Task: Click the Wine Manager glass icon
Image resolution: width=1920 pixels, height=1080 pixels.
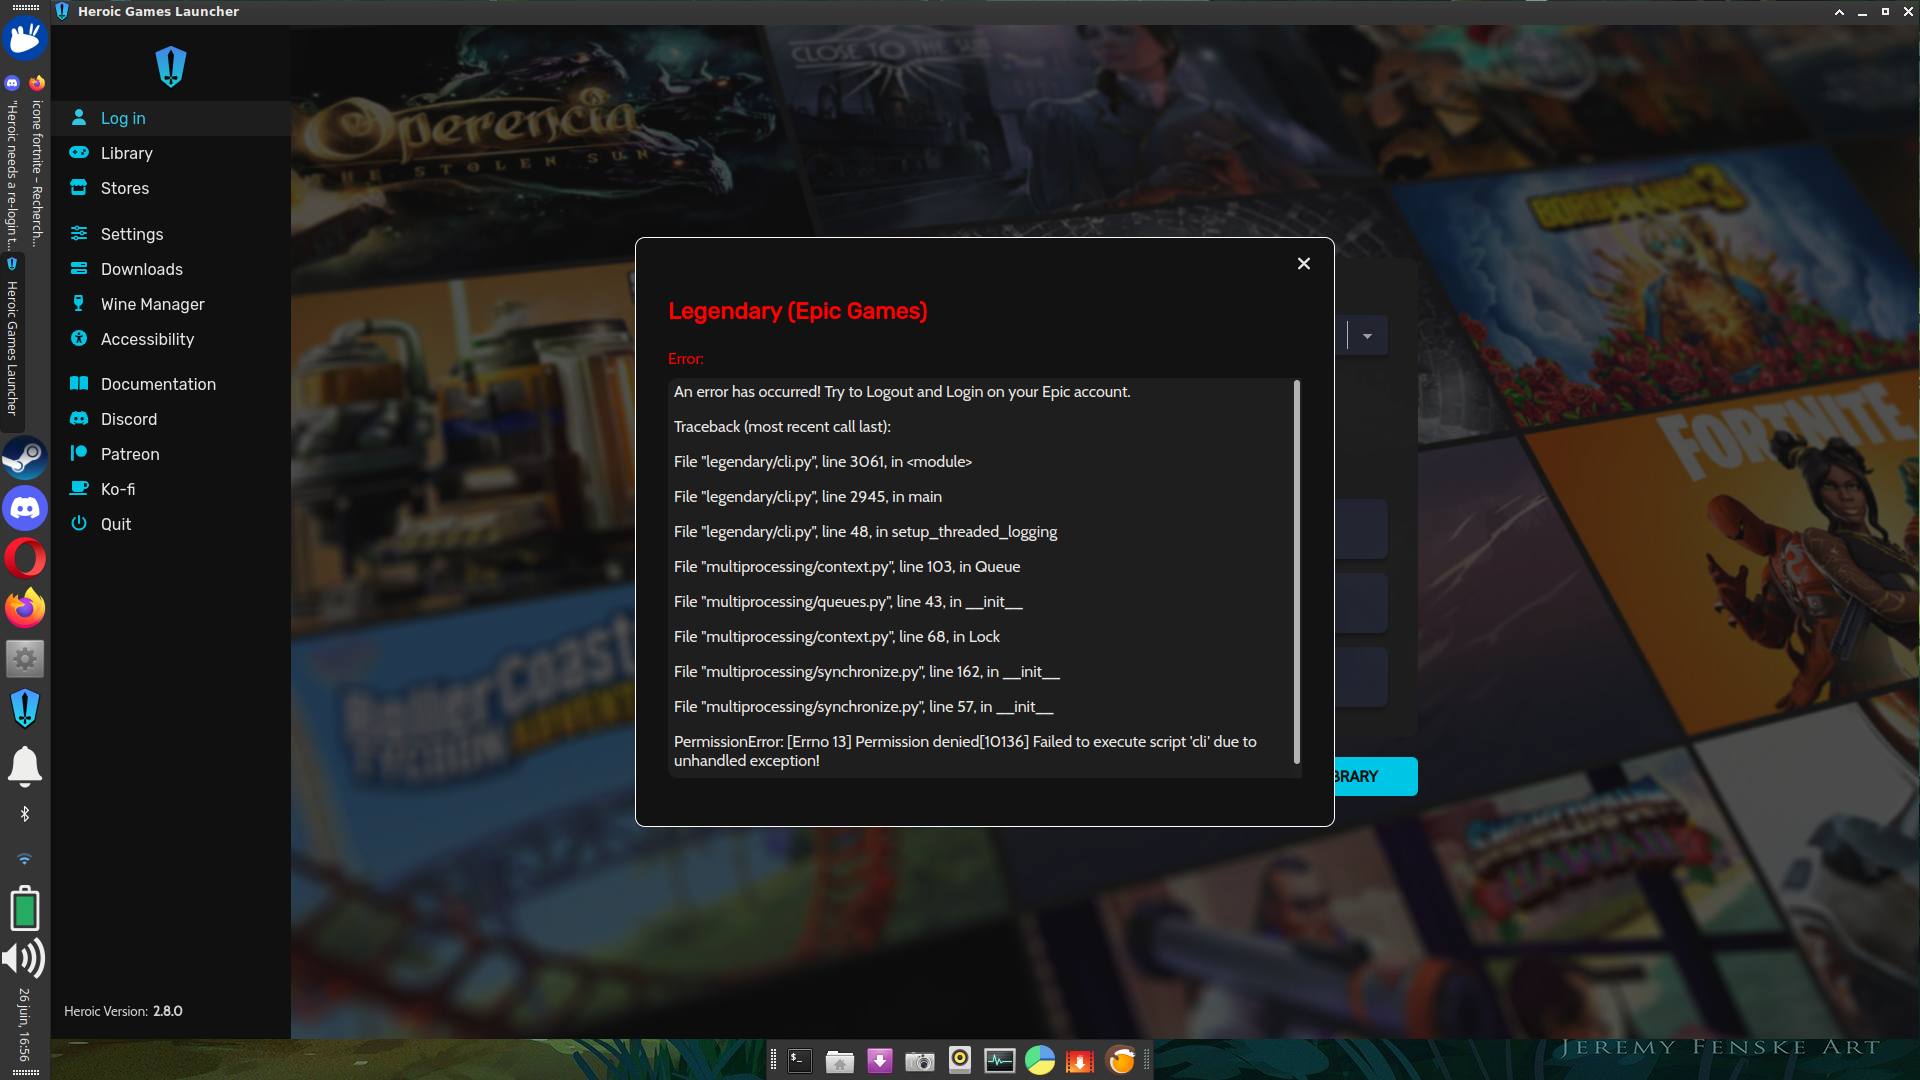Action: coord(79,303)
